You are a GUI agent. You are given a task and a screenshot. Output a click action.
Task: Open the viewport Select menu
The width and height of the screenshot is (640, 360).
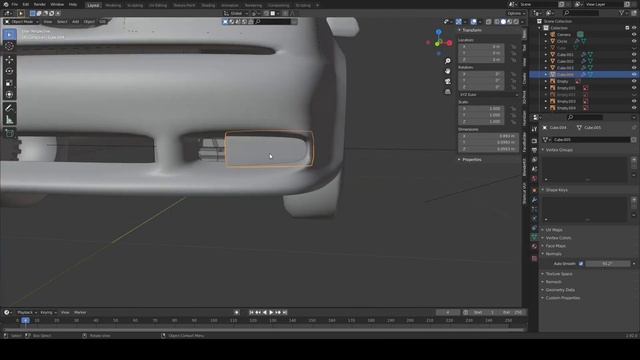tap(62, 22)
